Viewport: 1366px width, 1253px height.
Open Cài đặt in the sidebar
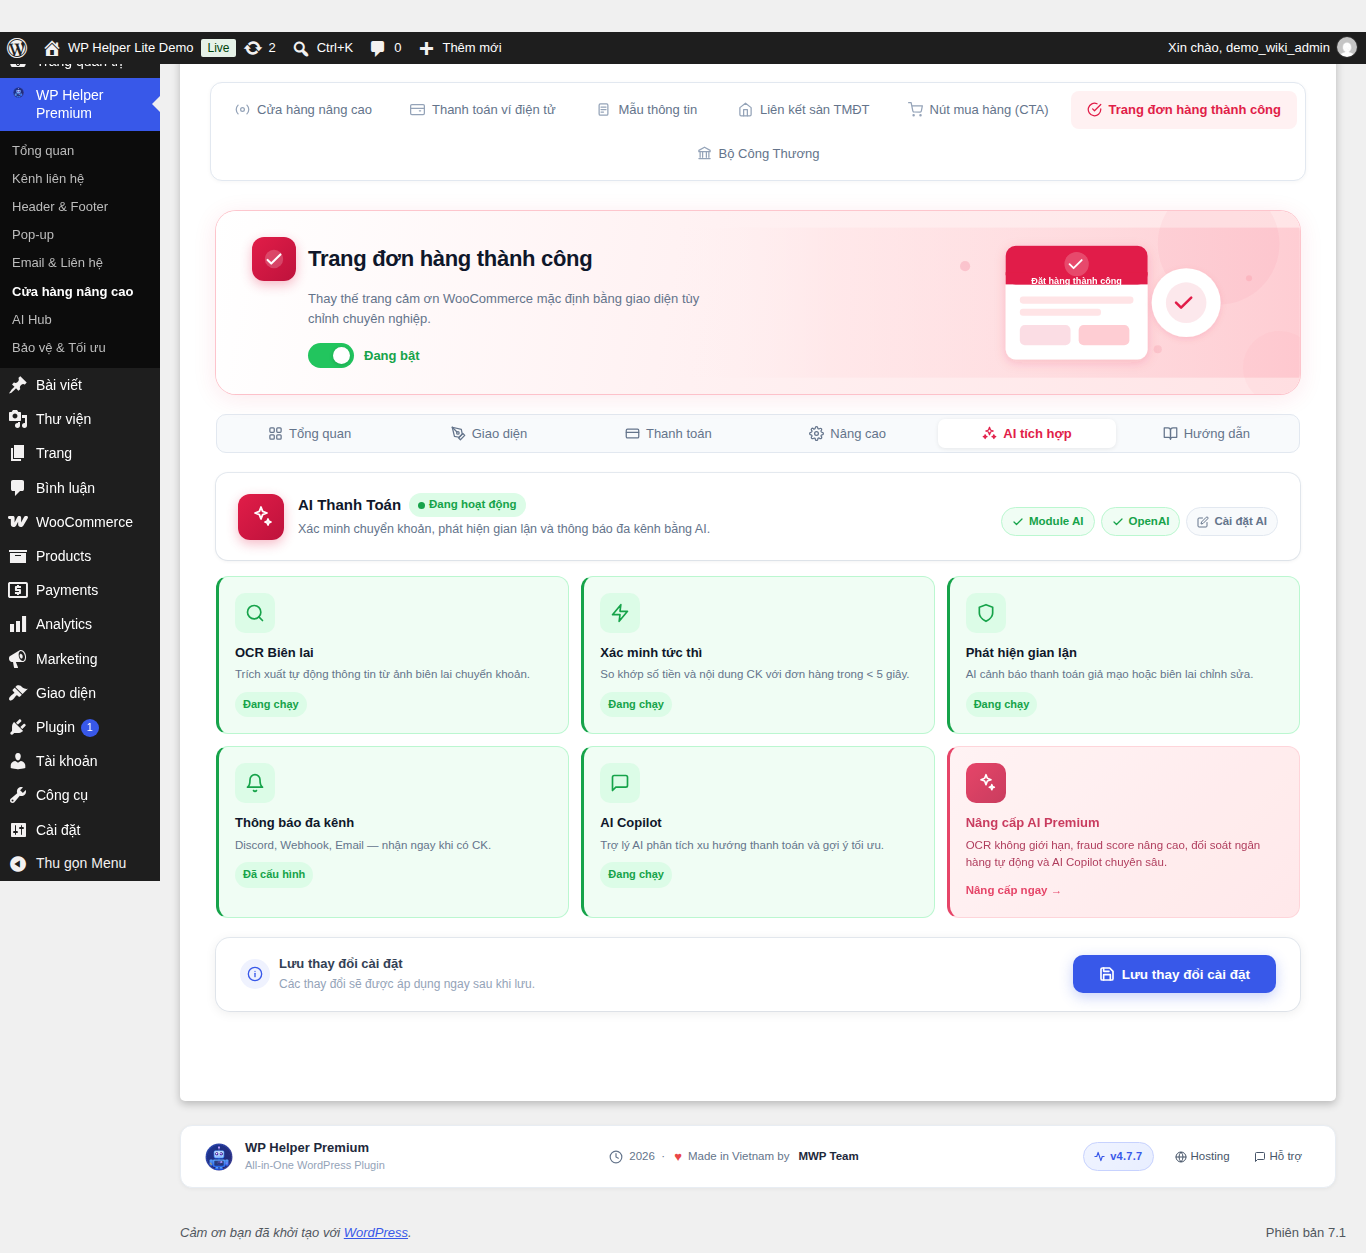tap(80, 830)
